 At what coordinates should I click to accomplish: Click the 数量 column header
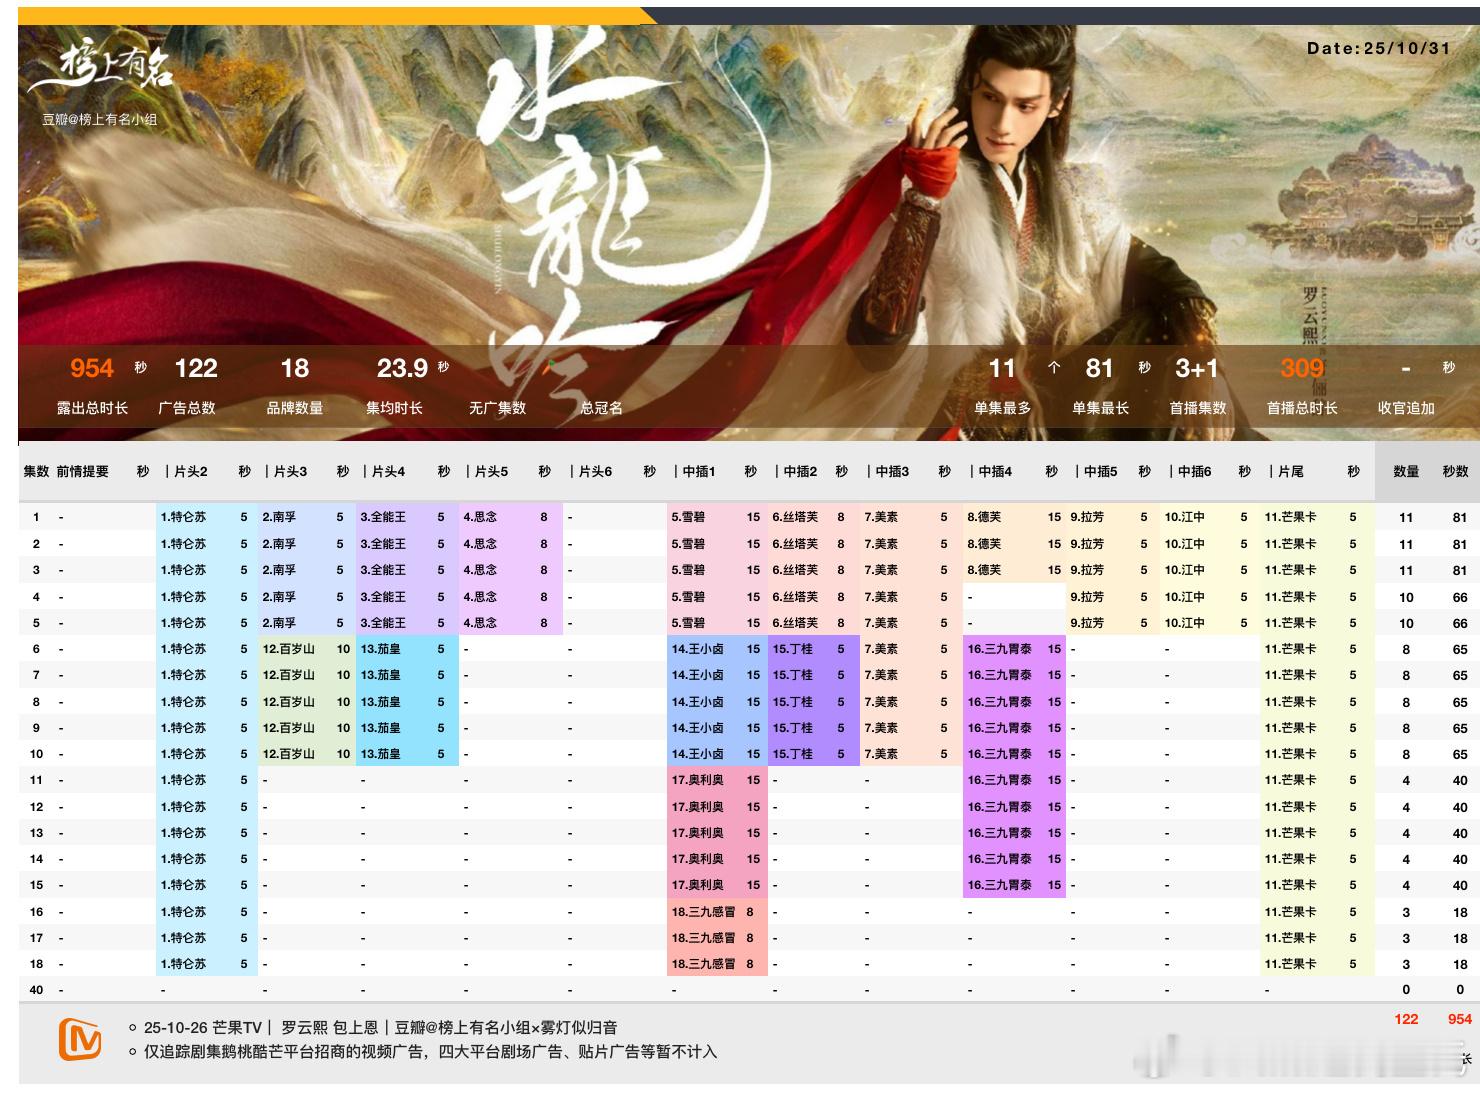[1406, 471]
